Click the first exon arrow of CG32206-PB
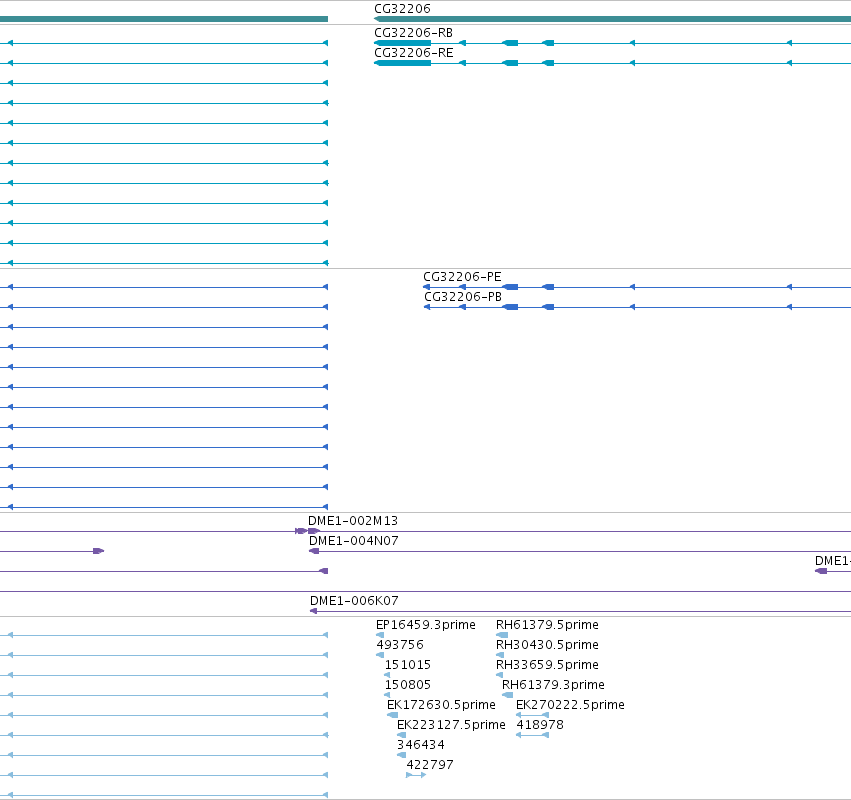This screenshot has width=851, height=800. (x=427, y=307)
